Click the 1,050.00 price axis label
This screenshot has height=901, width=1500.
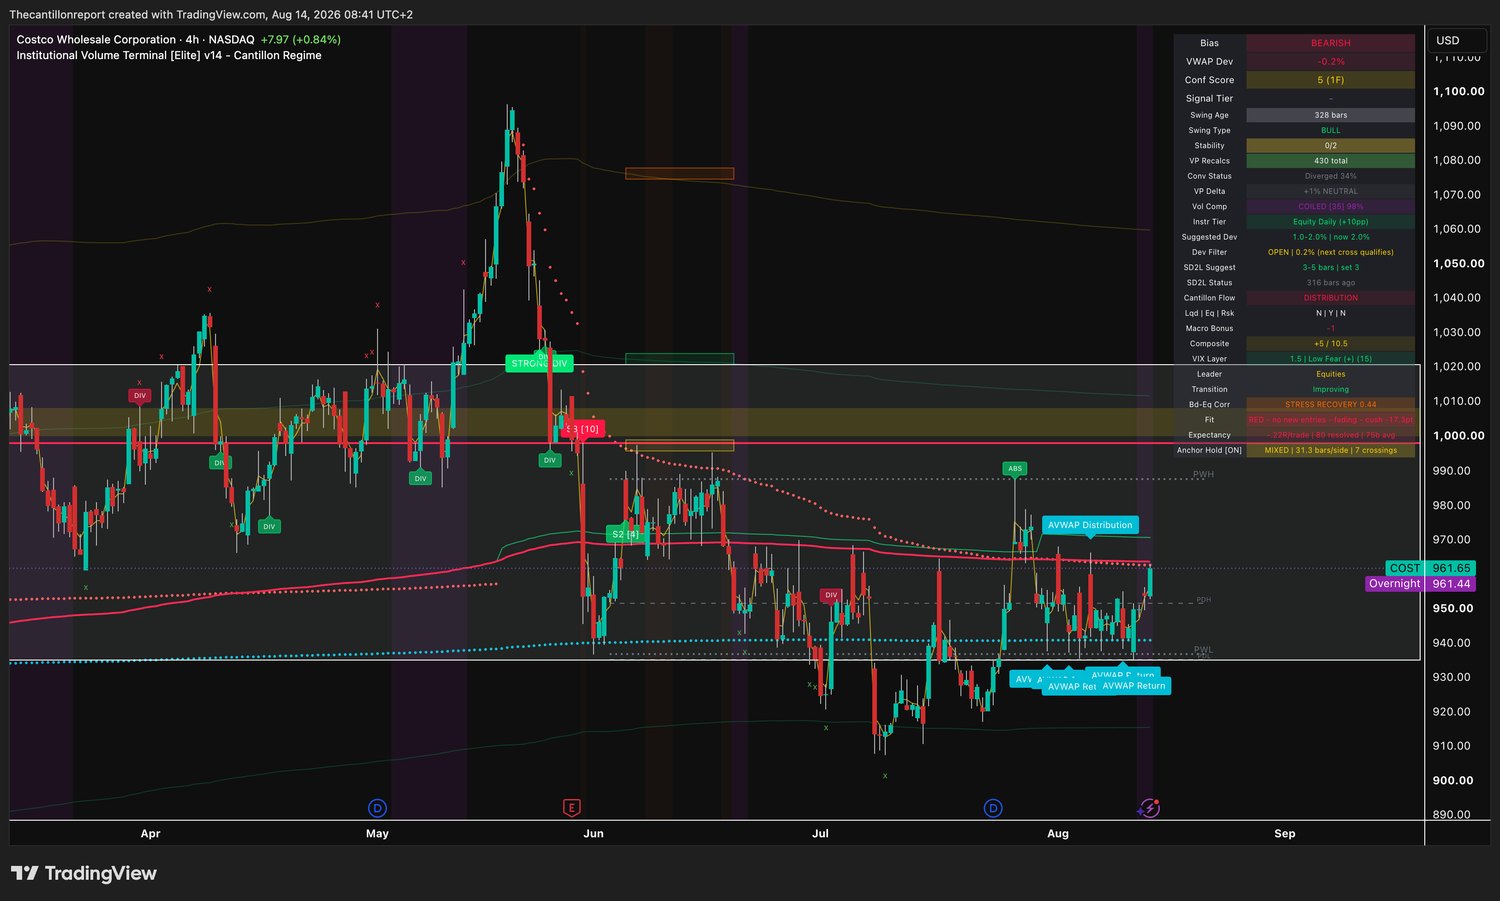[x=1459, y=263]
